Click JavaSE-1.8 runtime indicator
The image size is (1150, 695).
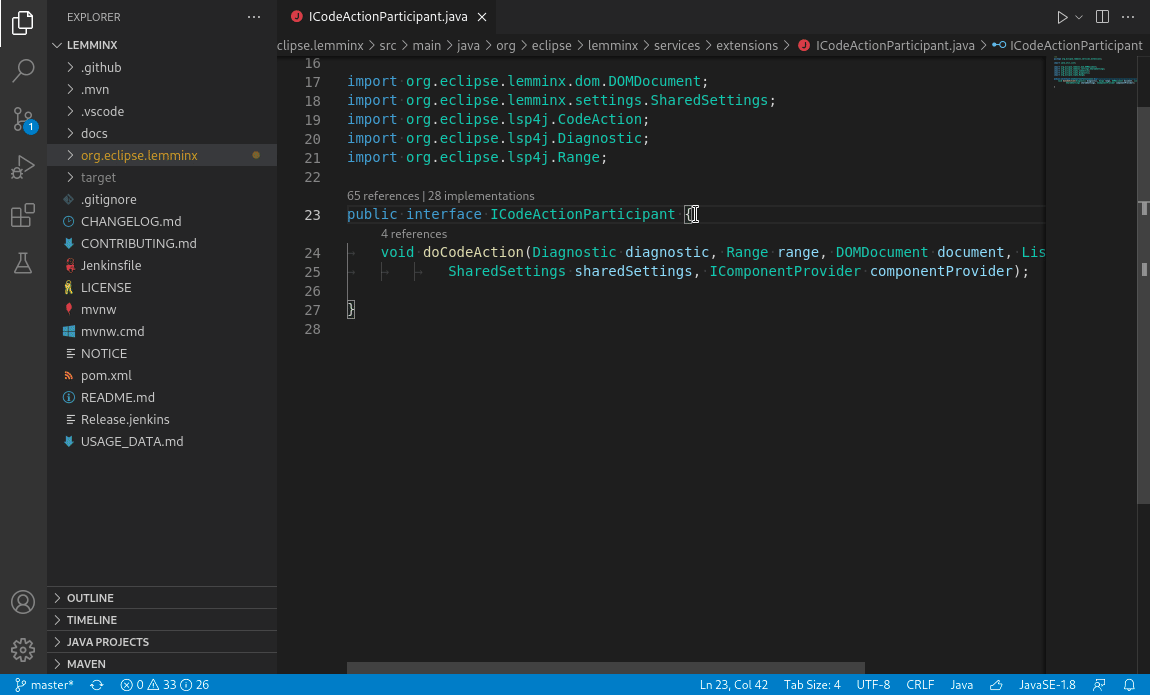click(x=1047, y=685)
